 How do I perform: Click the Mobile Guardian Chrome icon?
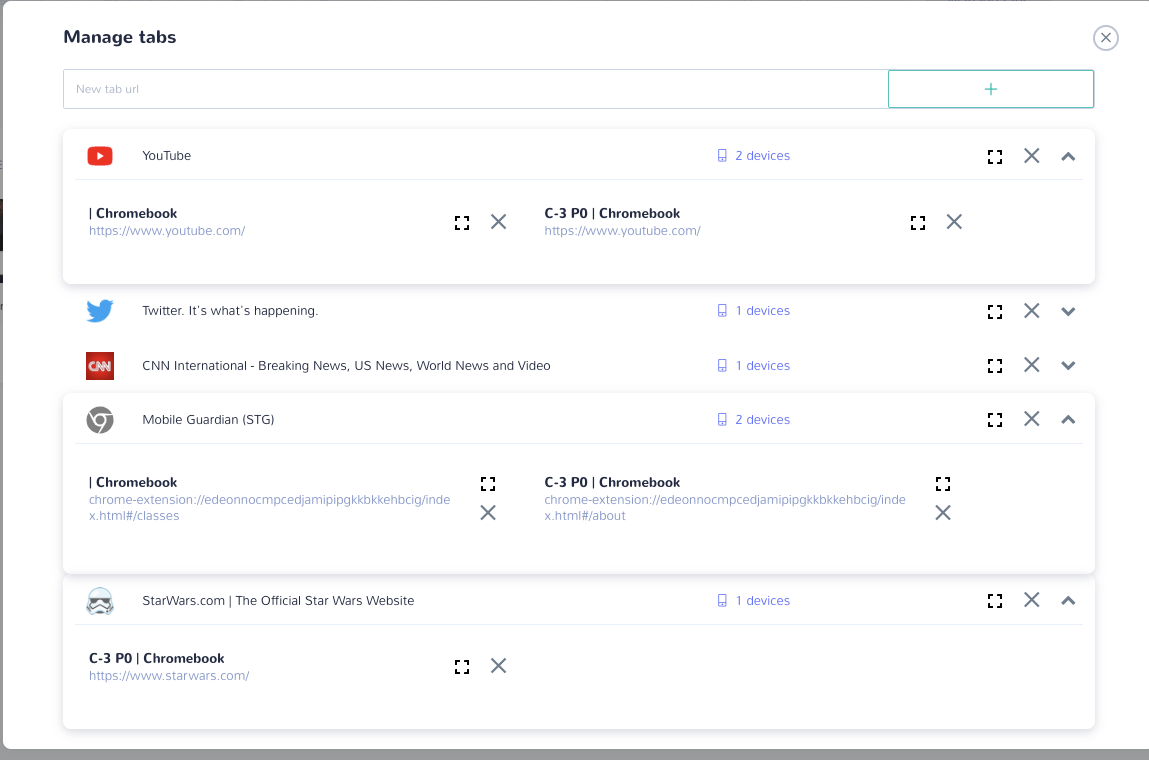[100, 420]
